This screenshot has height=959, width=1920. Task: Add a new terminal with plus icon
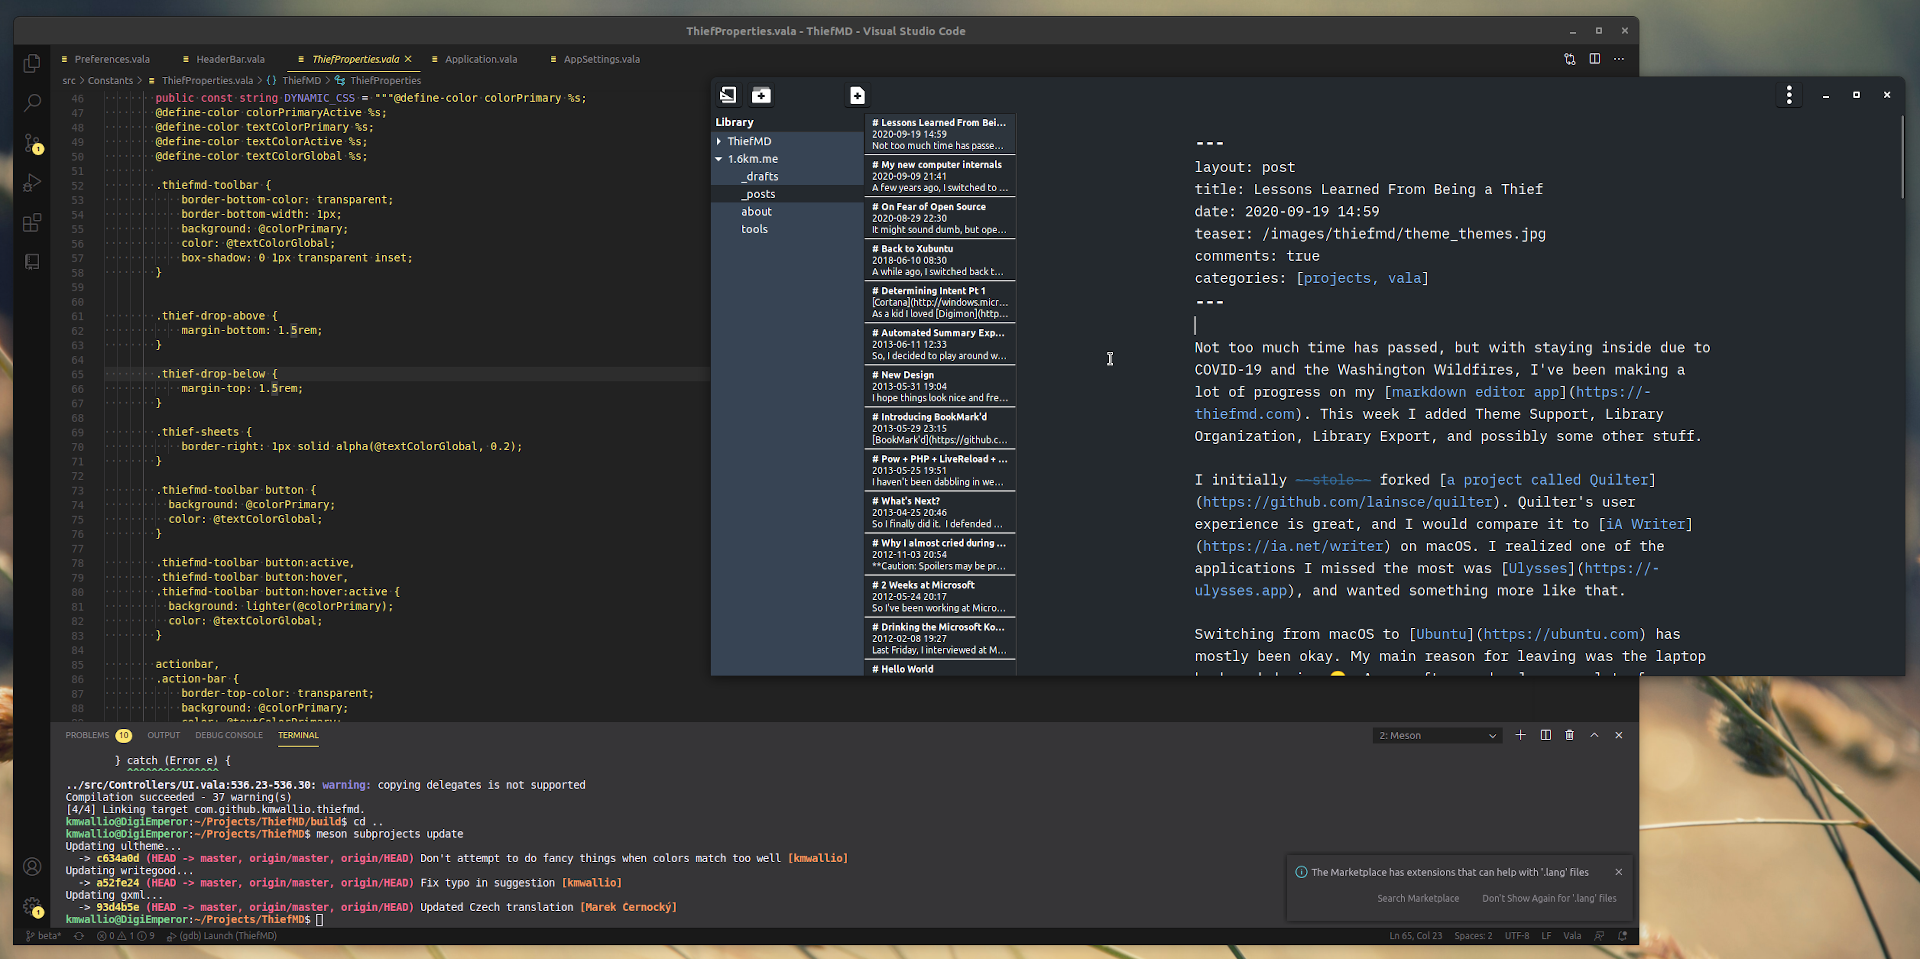coord(1520,735)
